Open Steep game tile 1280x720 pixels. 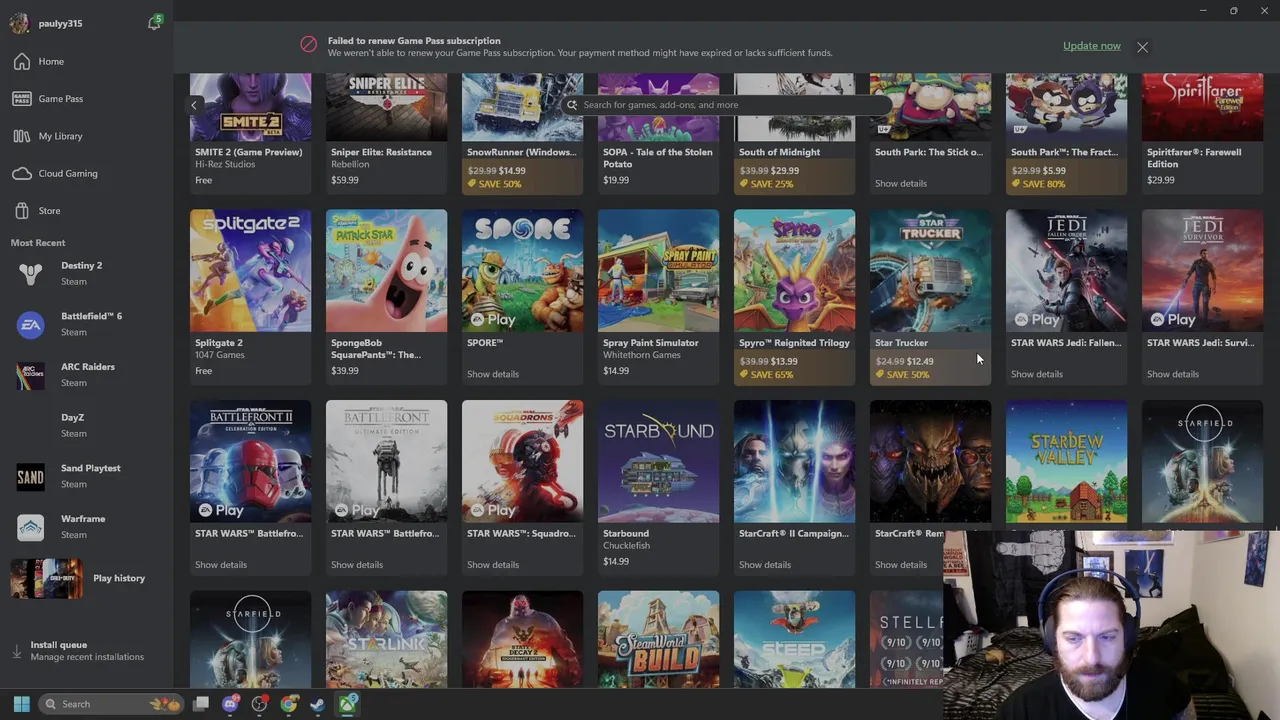coord(794,639)
